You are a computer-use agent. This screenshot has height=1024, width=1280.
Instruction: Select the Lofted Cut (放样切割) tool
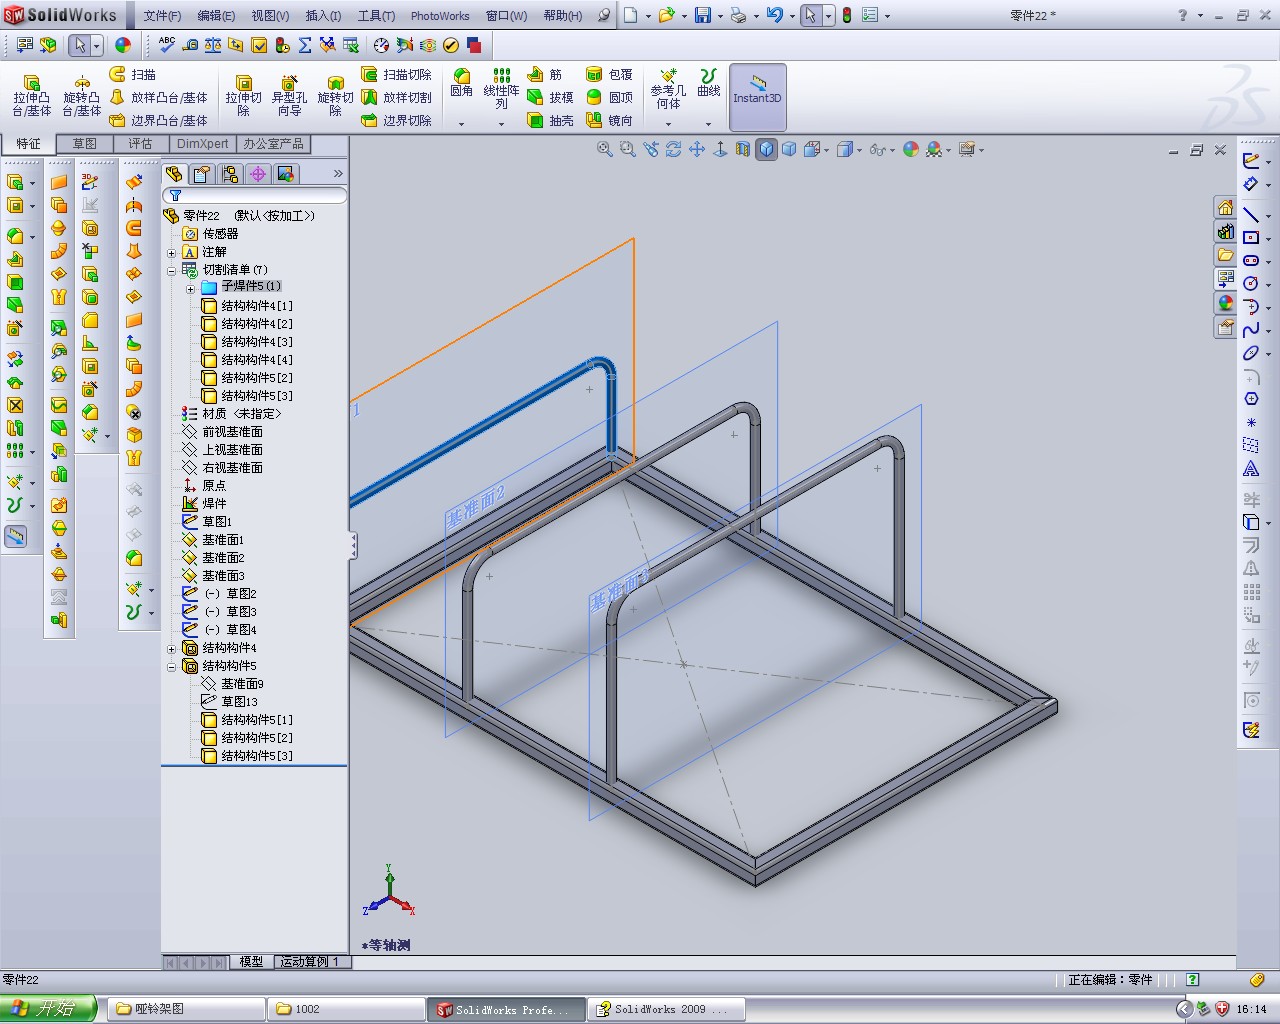pos(396,98)
